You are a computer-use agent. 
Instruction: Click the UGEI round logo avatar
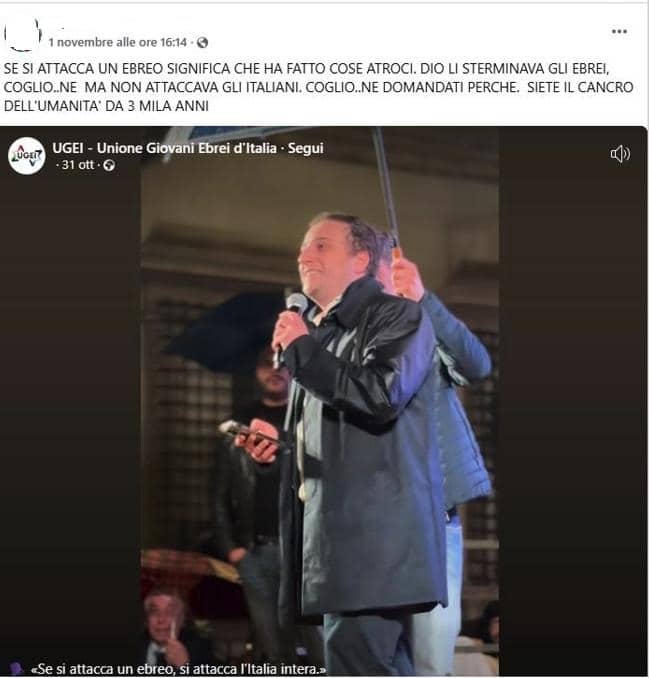[x=27, y=156]
